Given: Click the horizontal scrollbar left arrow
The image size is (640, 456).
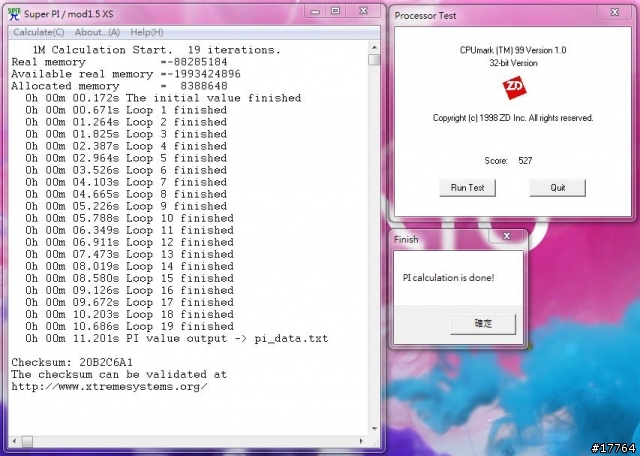Looking at the screenshot, I should coord(15,441).
